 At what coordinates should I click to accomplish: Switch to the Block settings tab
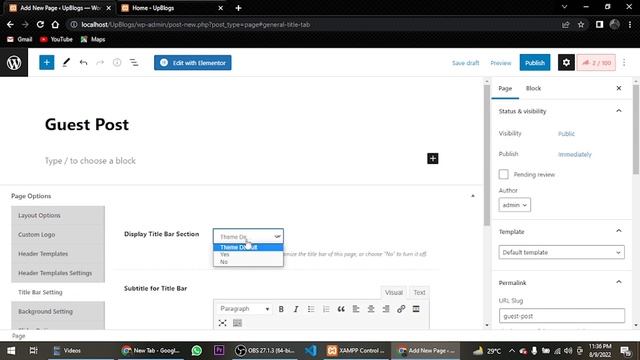(533, 88)
